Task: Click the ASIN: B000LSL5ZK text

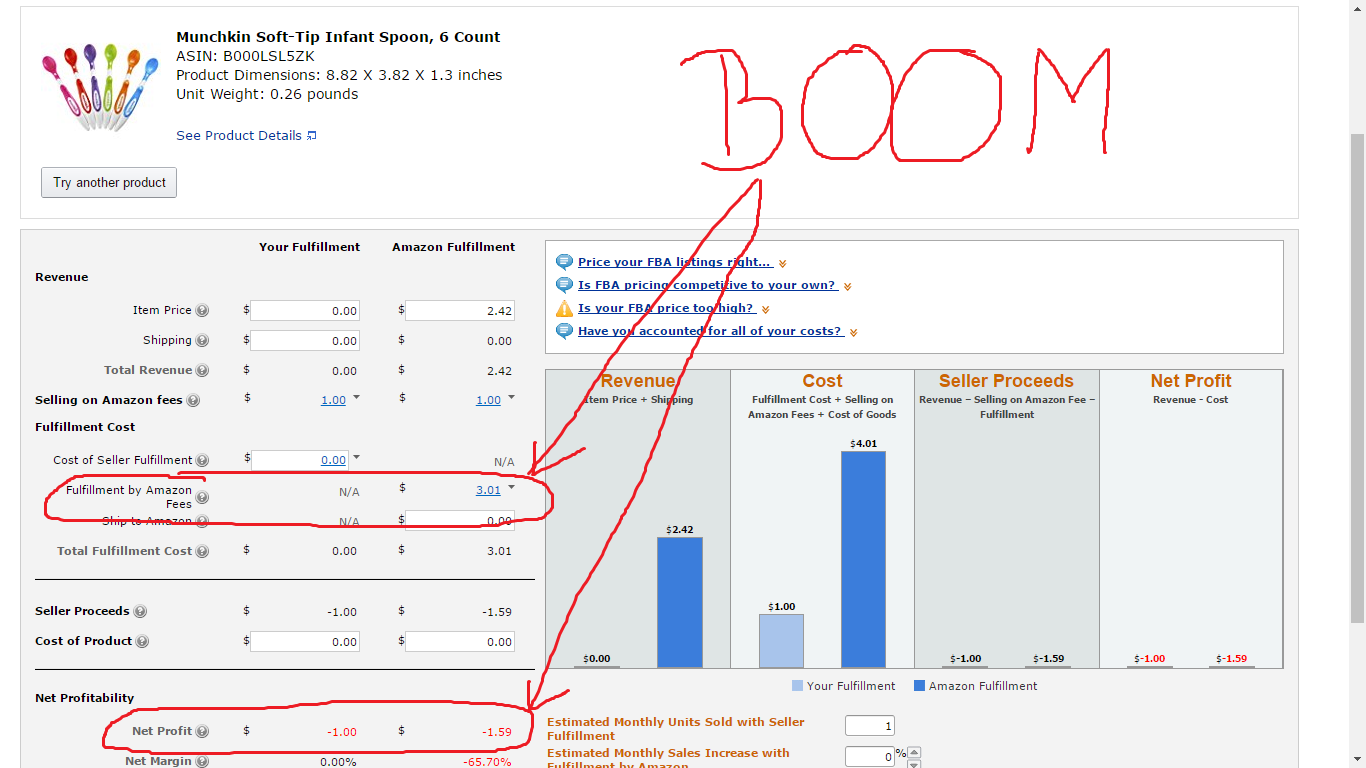Action: coord(245,56)
